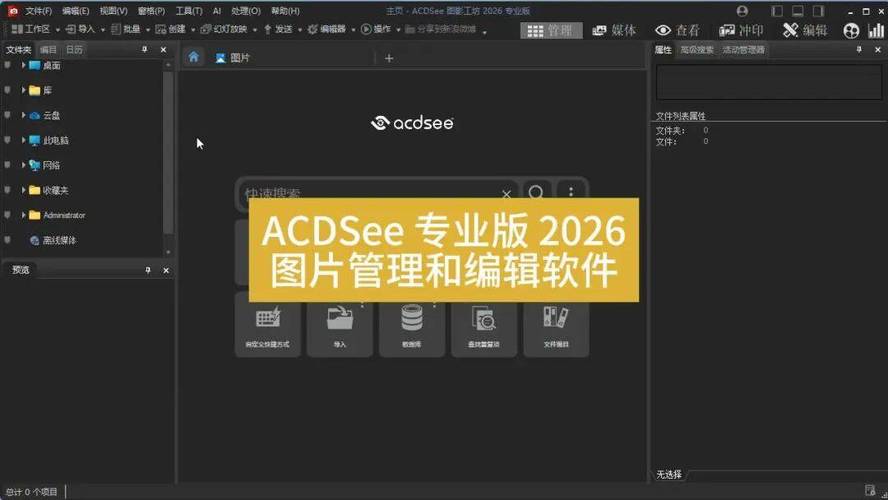The image size is (888, 500).
Task: Open the AI menu
Action: [x=217, y=11]
